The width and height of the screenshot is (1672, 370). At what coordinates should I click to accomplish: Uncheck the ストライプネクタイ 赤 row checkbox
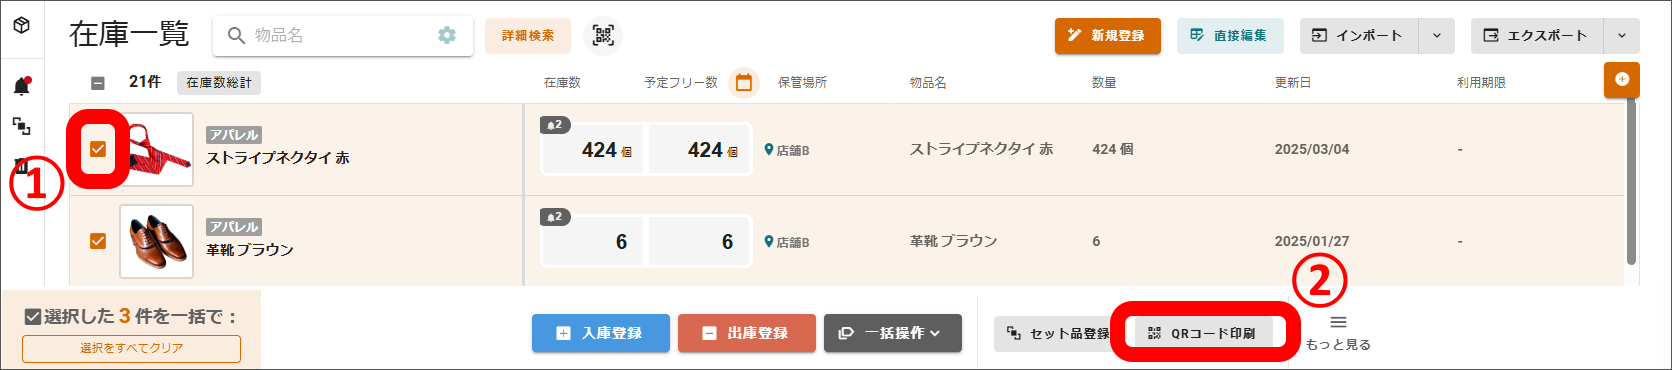pyautogui.click(x=98, y=149)
